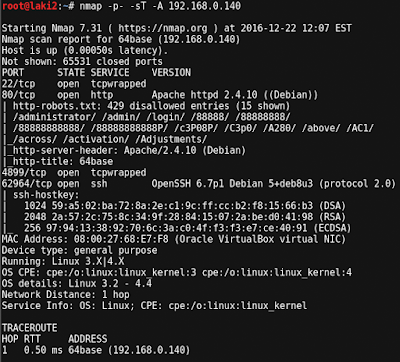Click the TRACEROUTE heading

pos(30,328)
